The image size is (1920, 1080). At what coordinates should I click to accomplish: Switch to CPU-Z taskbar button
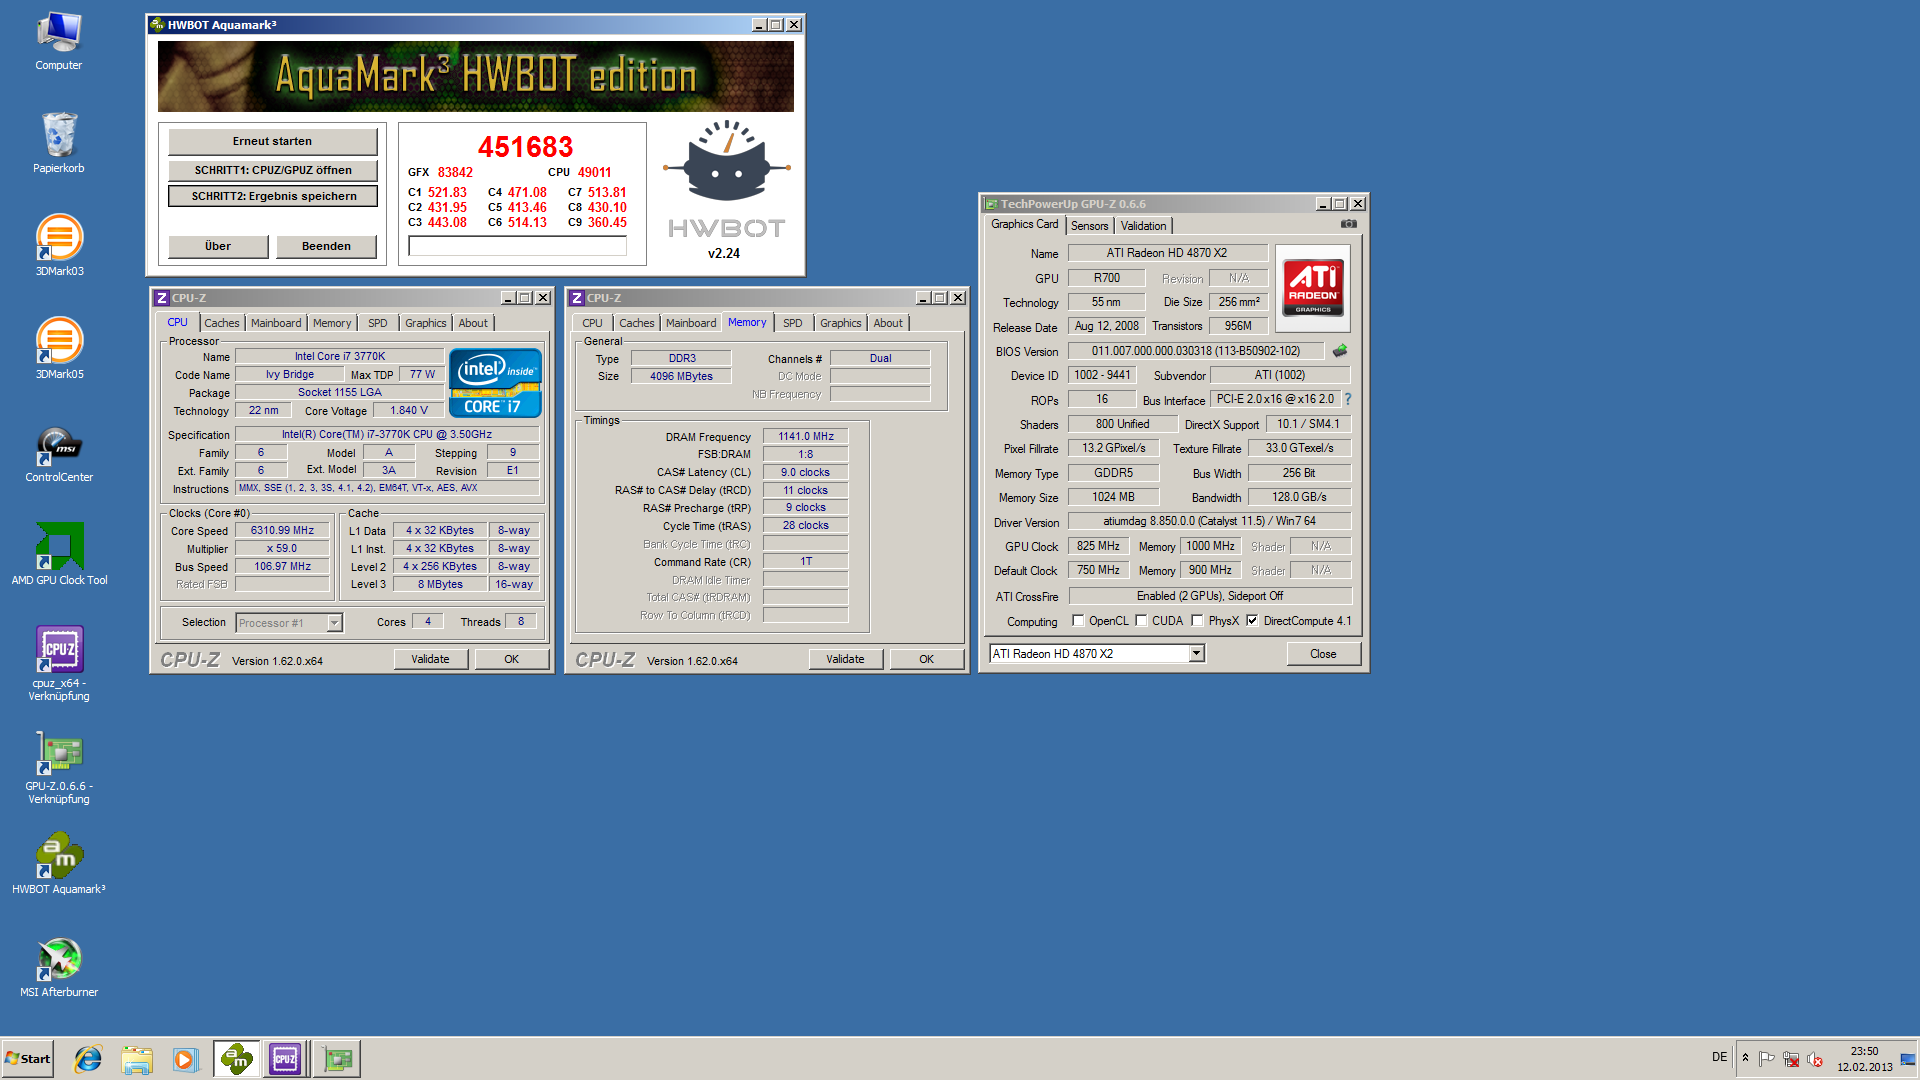coord(285,1059)
